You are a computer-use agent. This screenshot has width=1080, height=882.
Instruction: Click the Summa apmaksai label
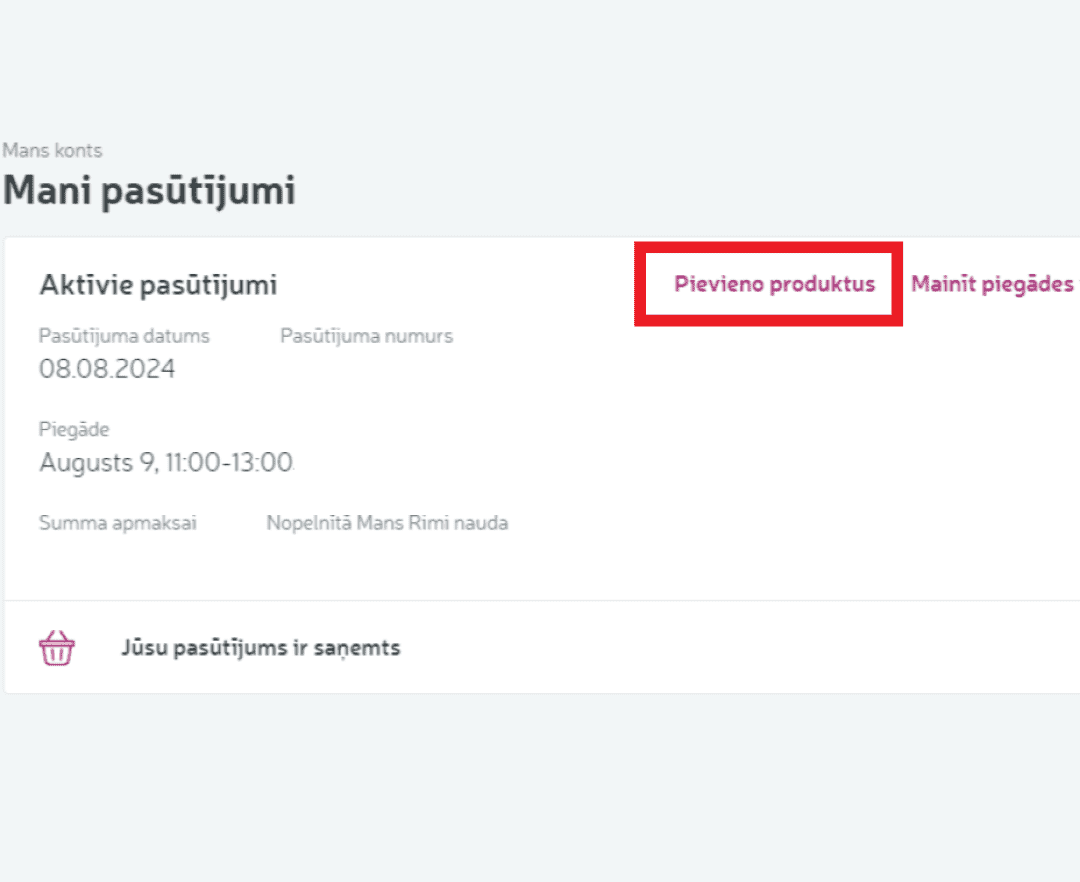coord(118,523)
